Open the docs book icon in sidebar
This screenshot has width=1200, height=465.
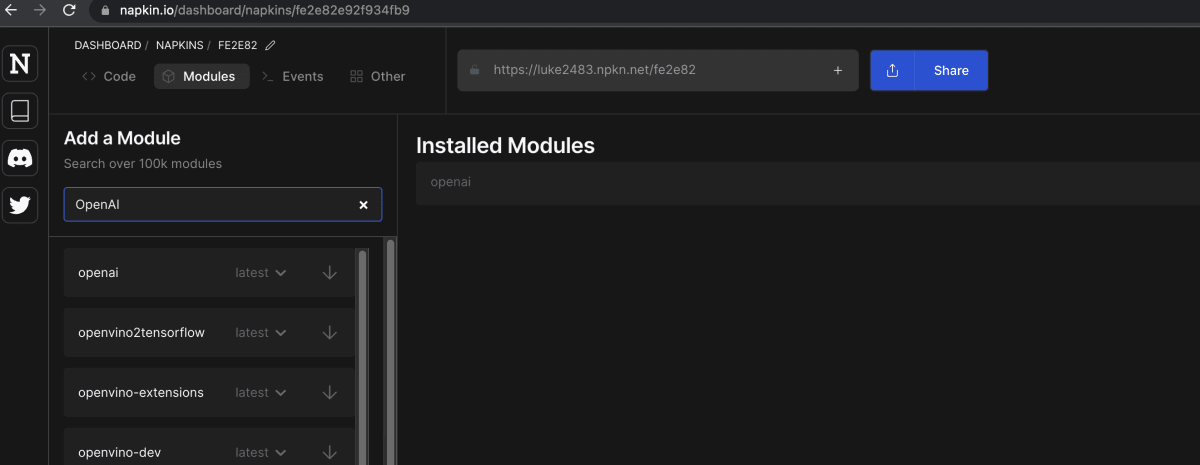point(20,110)
